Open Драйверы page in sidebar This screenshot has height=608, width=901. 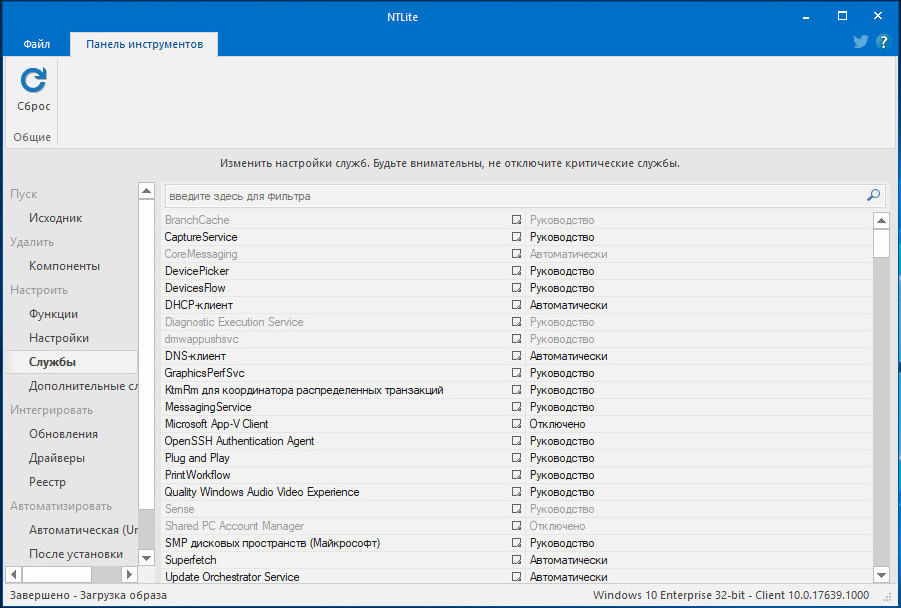click(57, 458)
